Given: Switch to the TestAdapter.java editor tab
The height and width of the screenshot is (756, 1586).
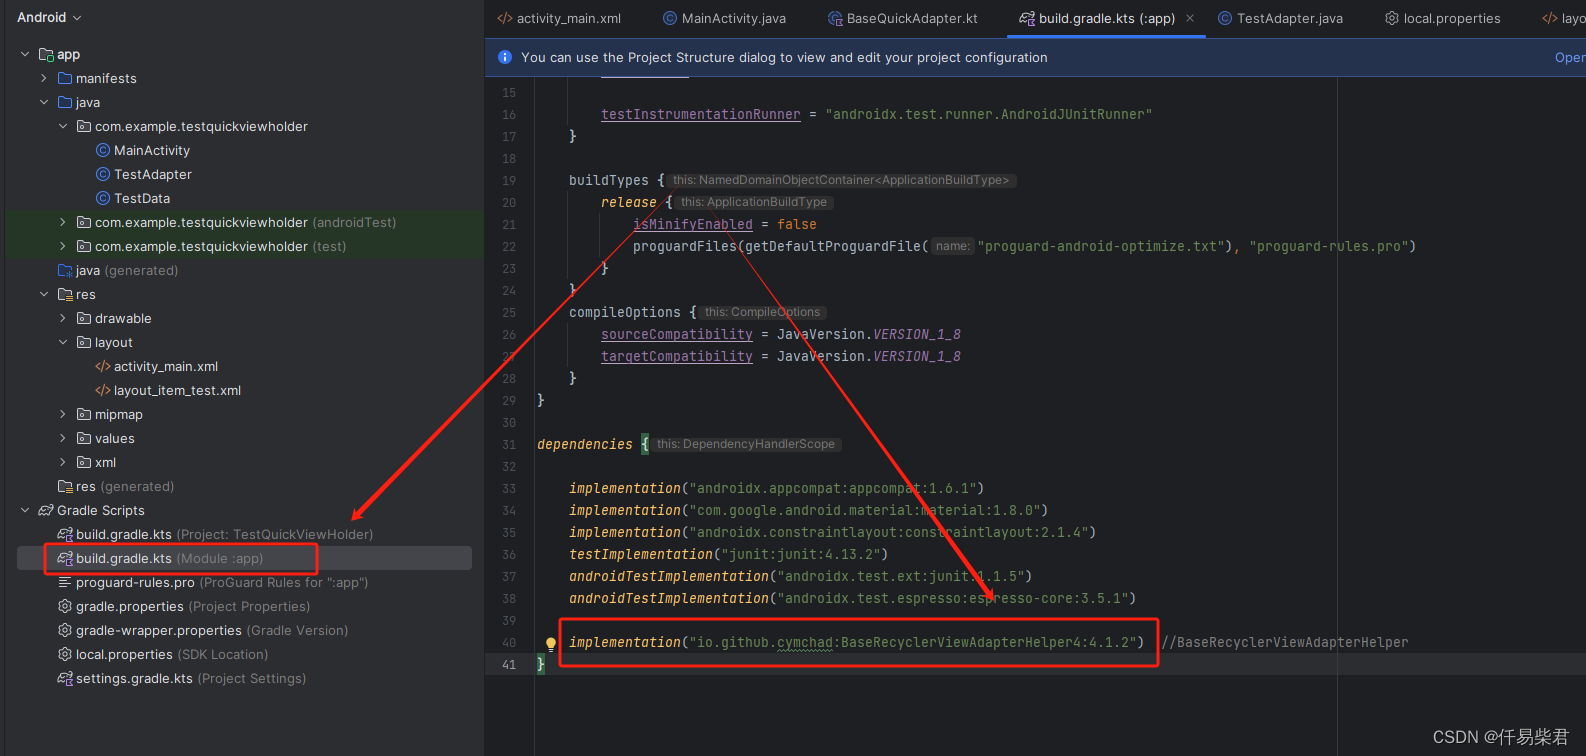Looking at the screenshot, I should point(1280,18).
